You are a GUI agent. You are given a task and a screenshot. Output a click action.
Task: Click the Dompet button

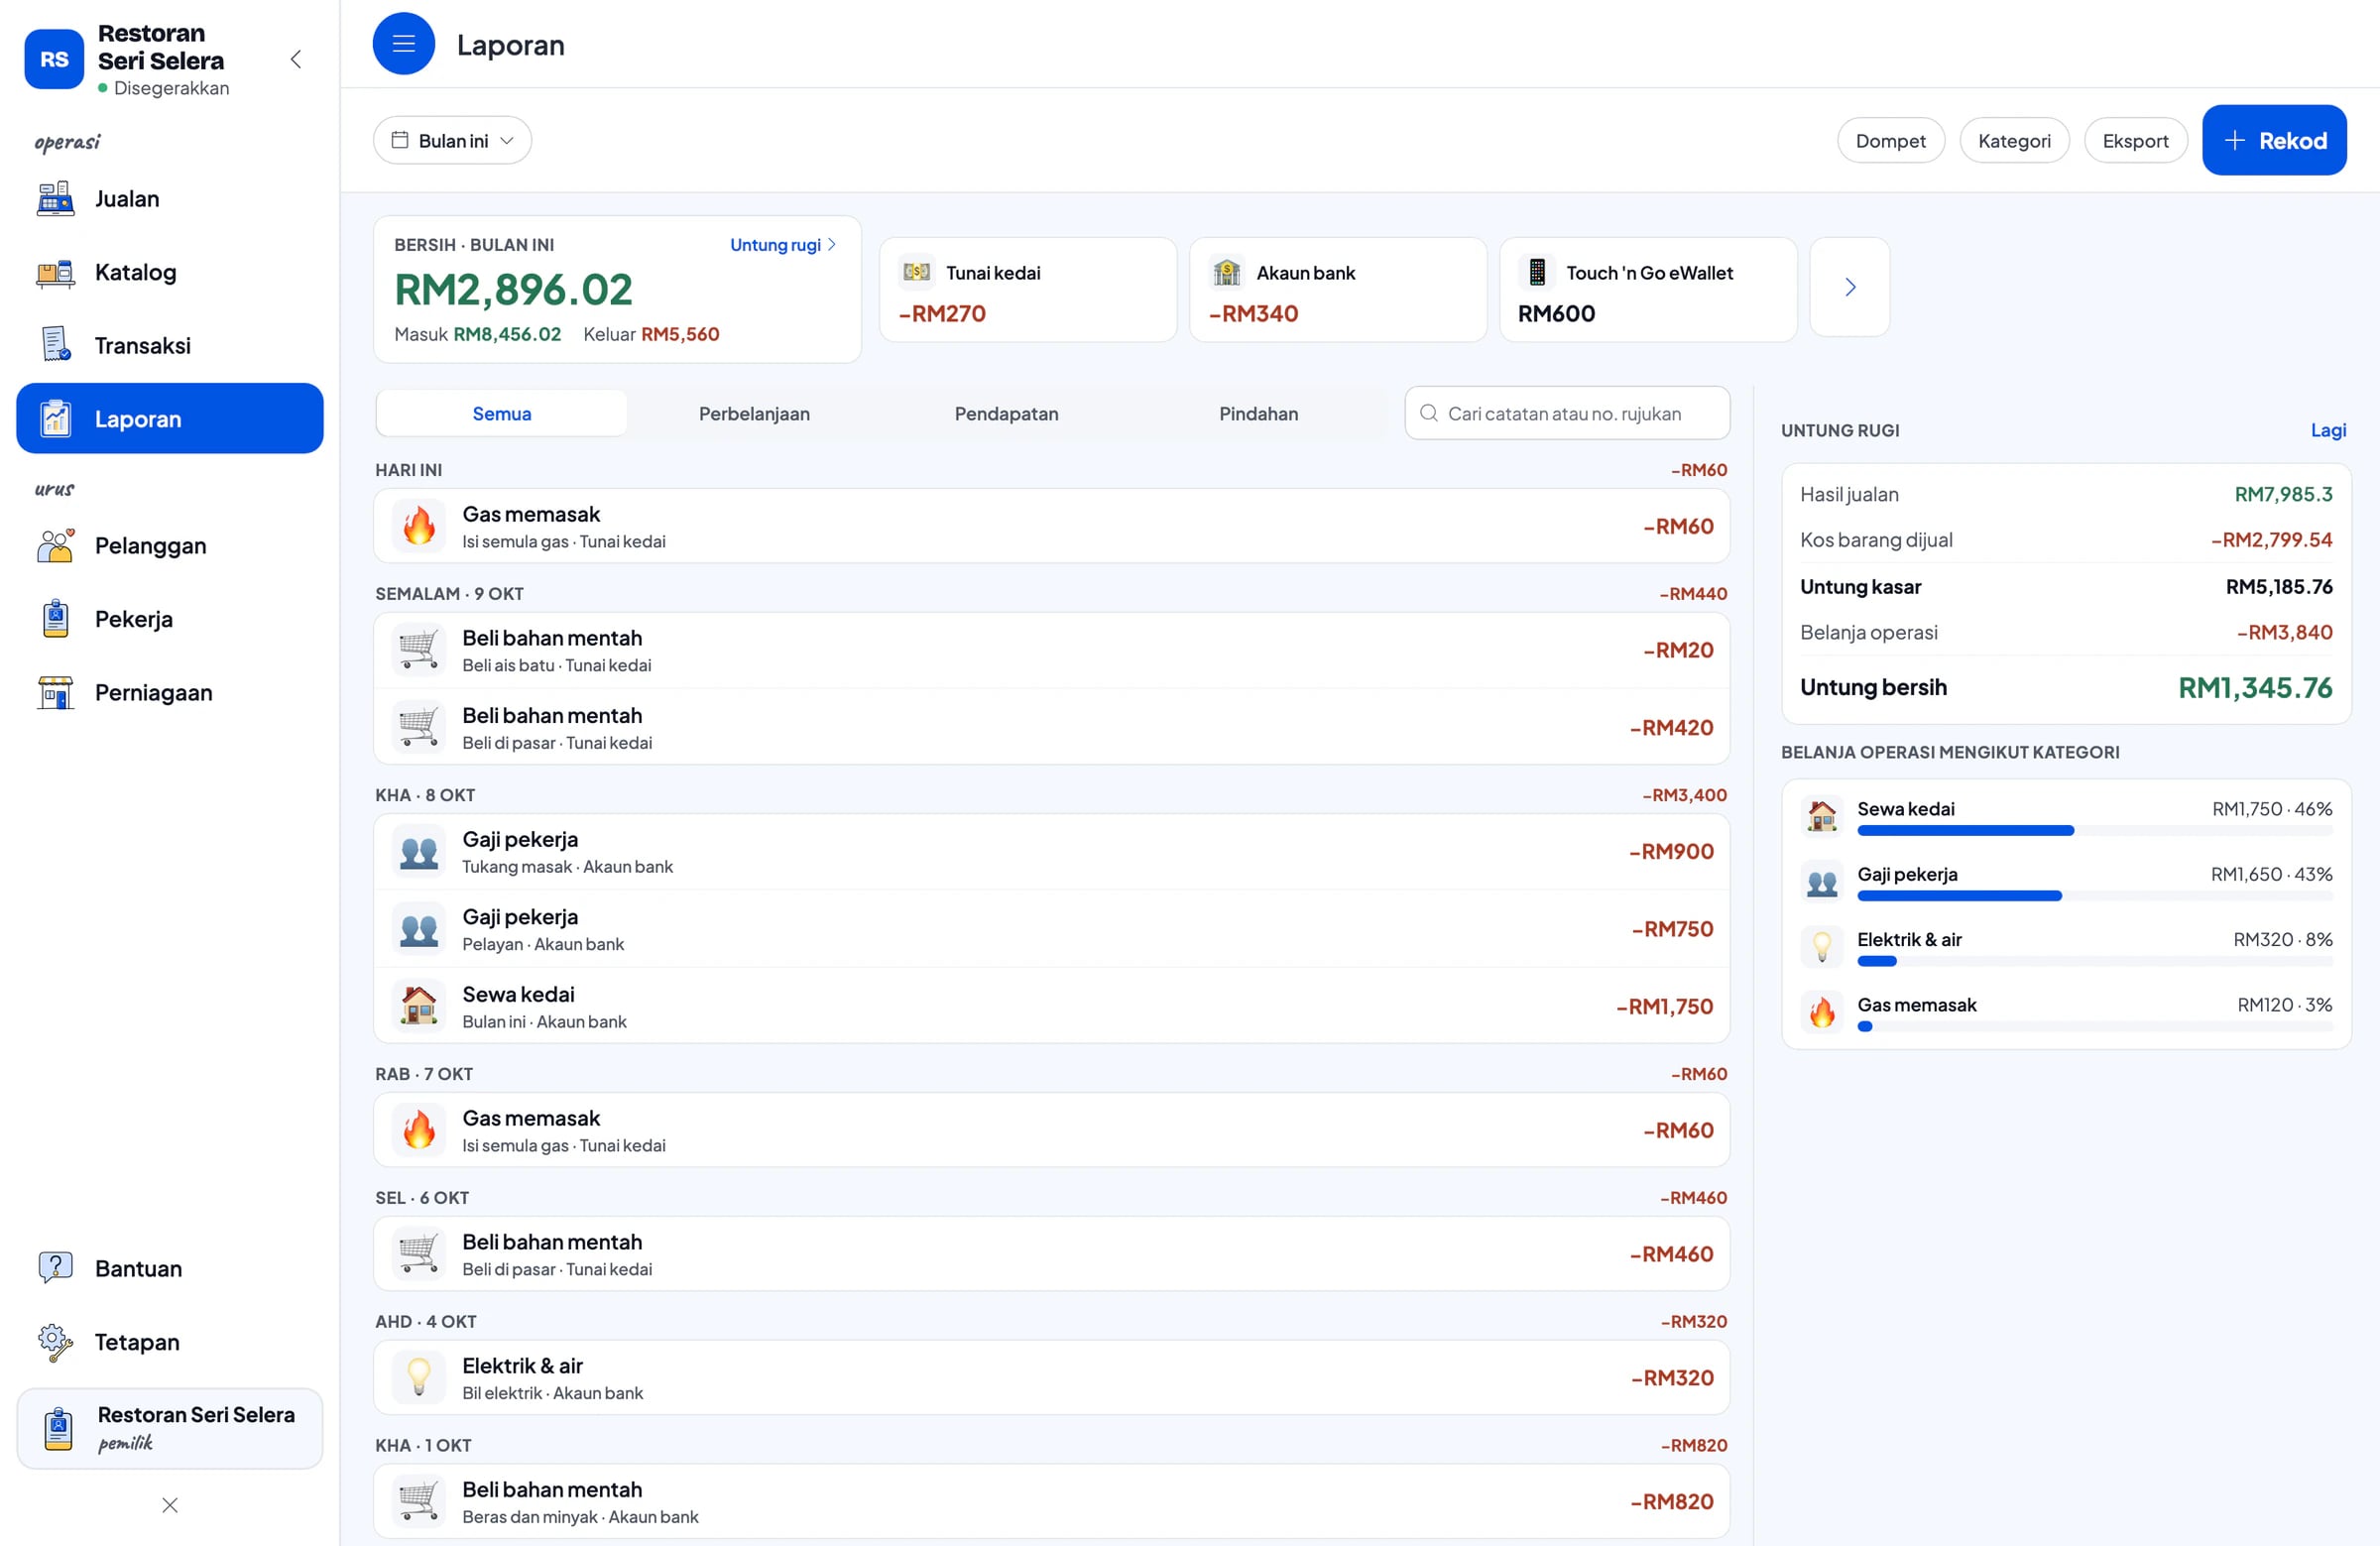(1890, 141)
